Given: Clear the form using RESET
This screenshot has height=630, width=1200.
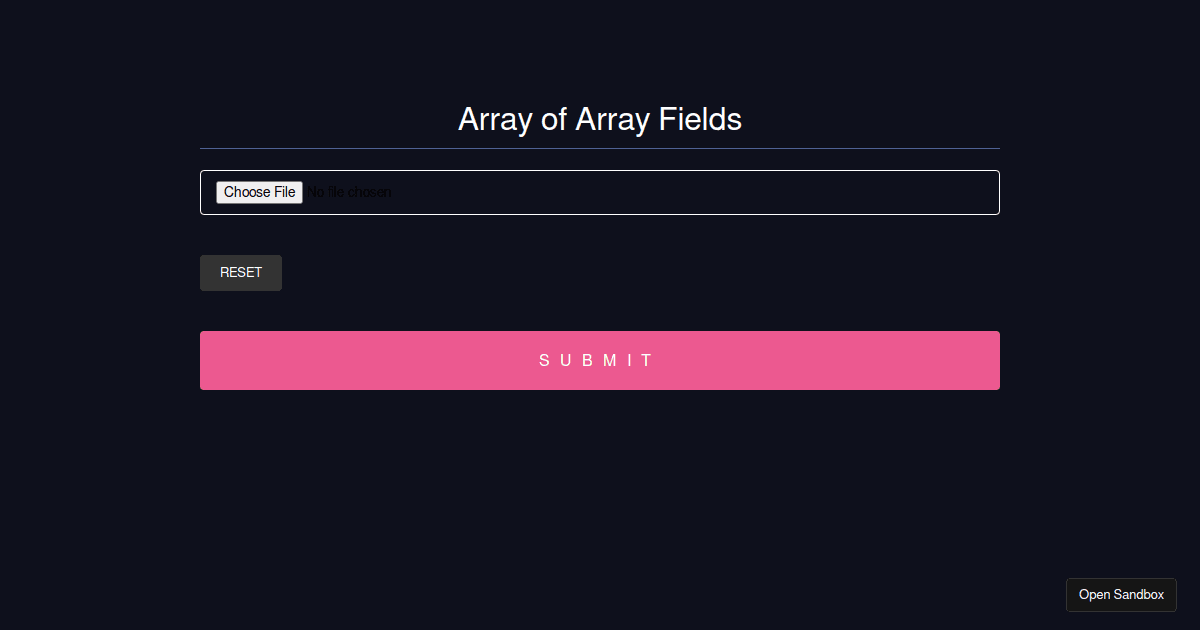Looking at the screenshot, I should [x=240, y=272].
